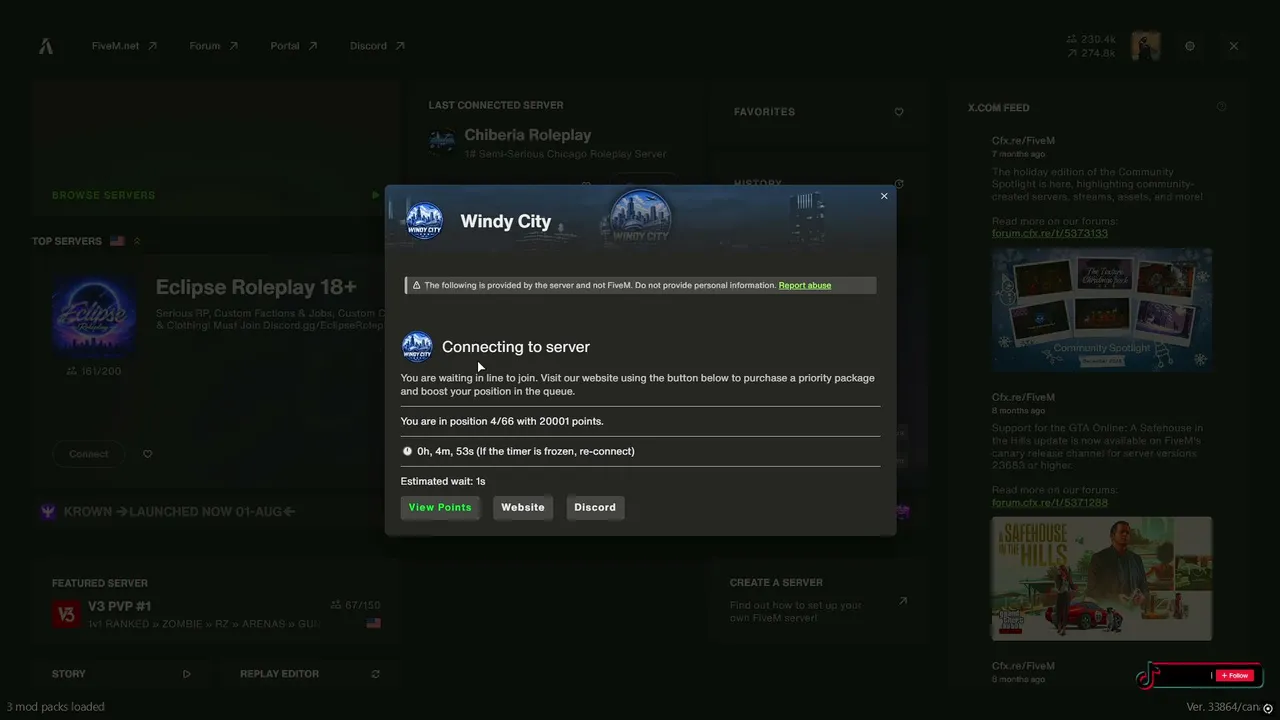Viewport: 1280px width, 720px height.
Task: Open the user profile avatar
Action: coord(1146,46)
